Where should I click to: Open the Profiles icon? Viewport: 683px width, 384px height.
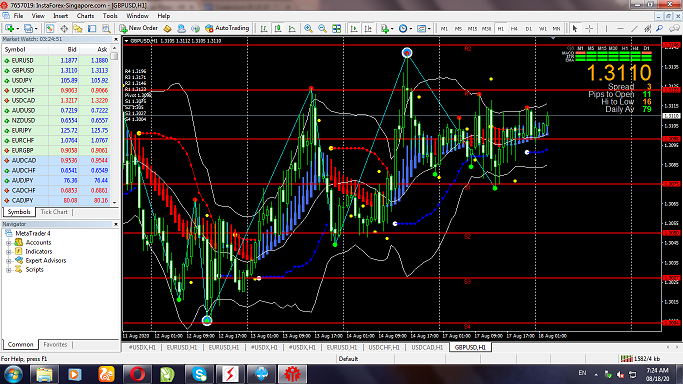coord(28,28)
